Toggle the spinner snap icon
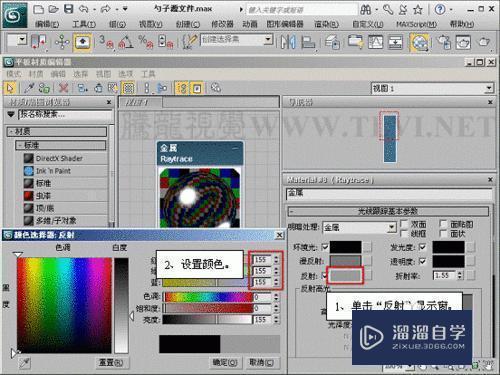 tap(166, 42)
